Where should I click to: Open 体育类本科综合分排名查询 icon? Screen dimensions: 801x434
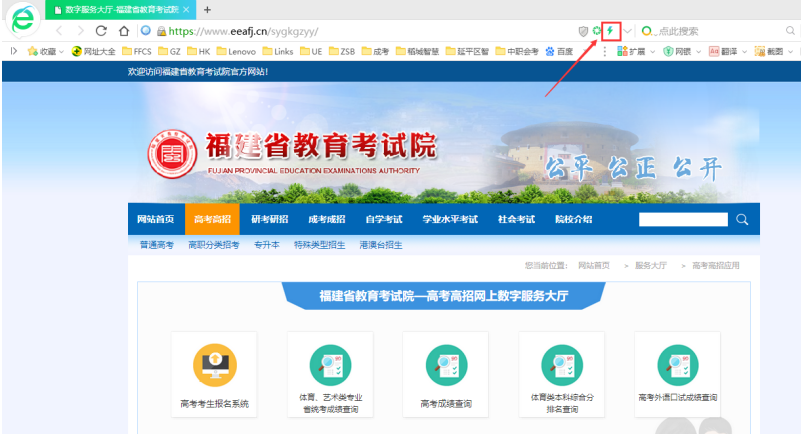point(561,366)
